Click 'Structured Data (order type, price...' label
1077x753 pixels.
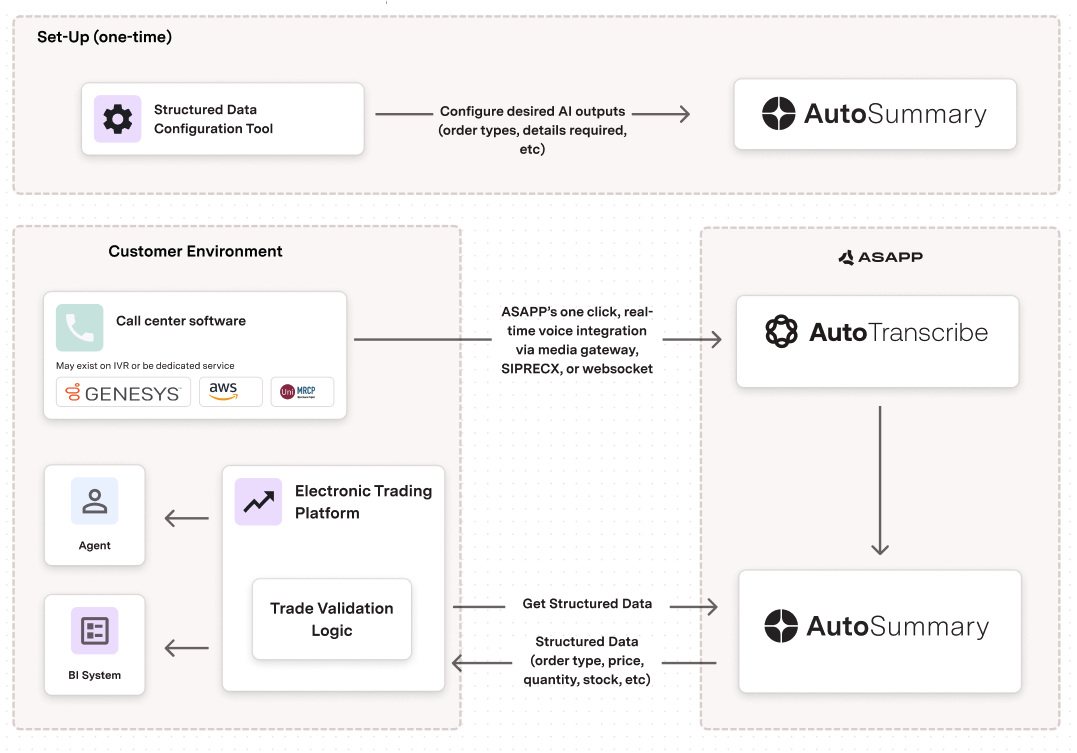coord(587,660)
